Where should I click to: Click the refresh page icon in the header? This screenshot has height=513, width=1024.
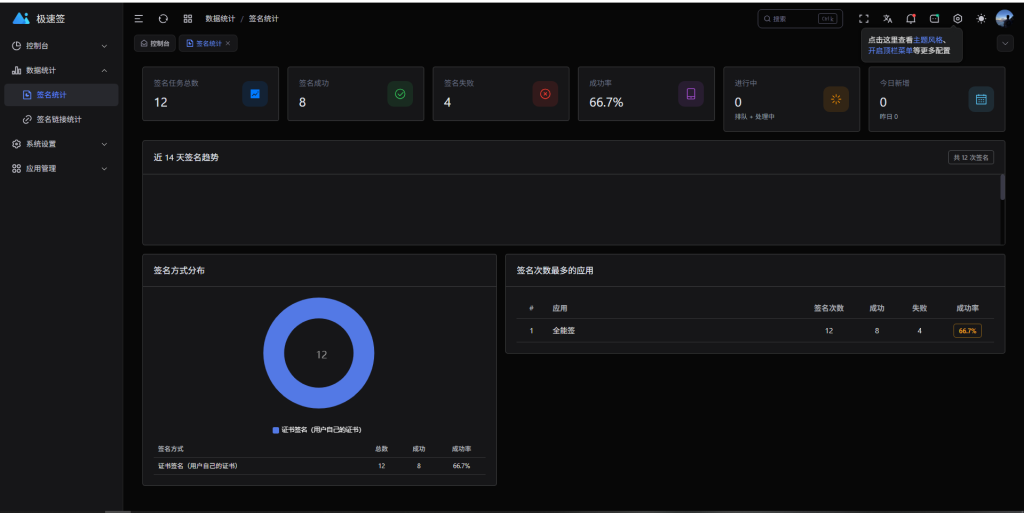click(x=163, y=19)
